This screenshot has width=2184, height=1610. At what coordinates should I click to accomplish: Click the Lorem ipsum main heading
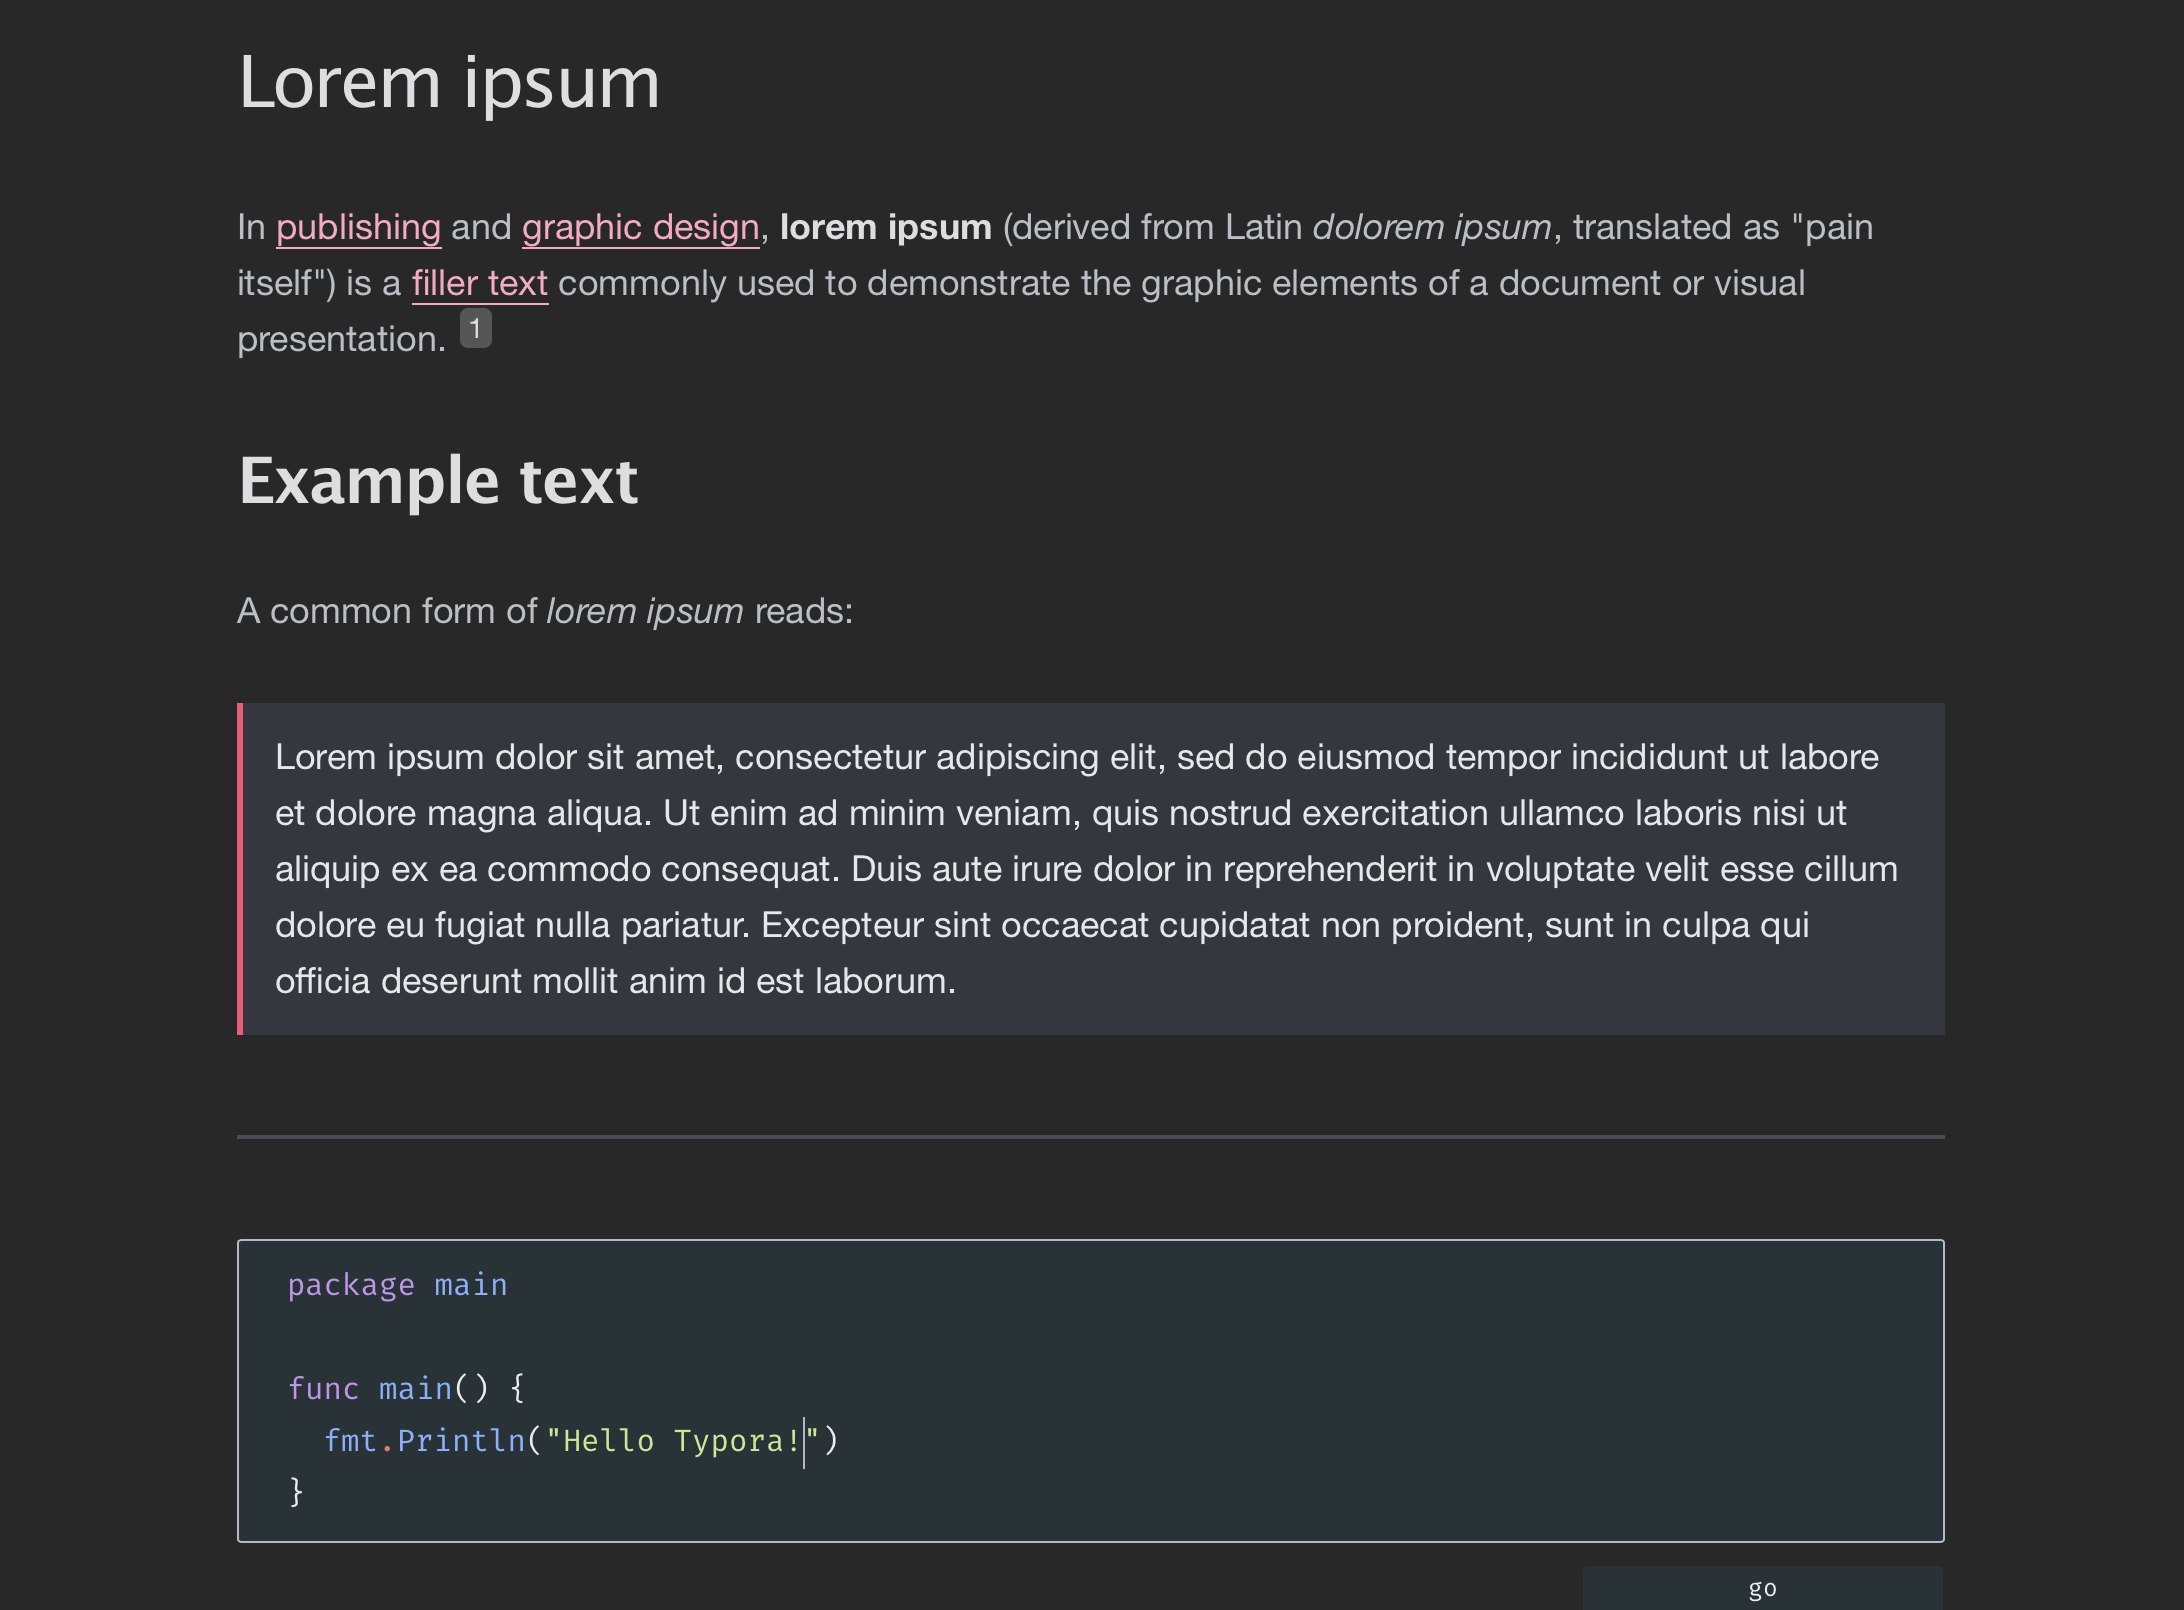coord(449,84)
